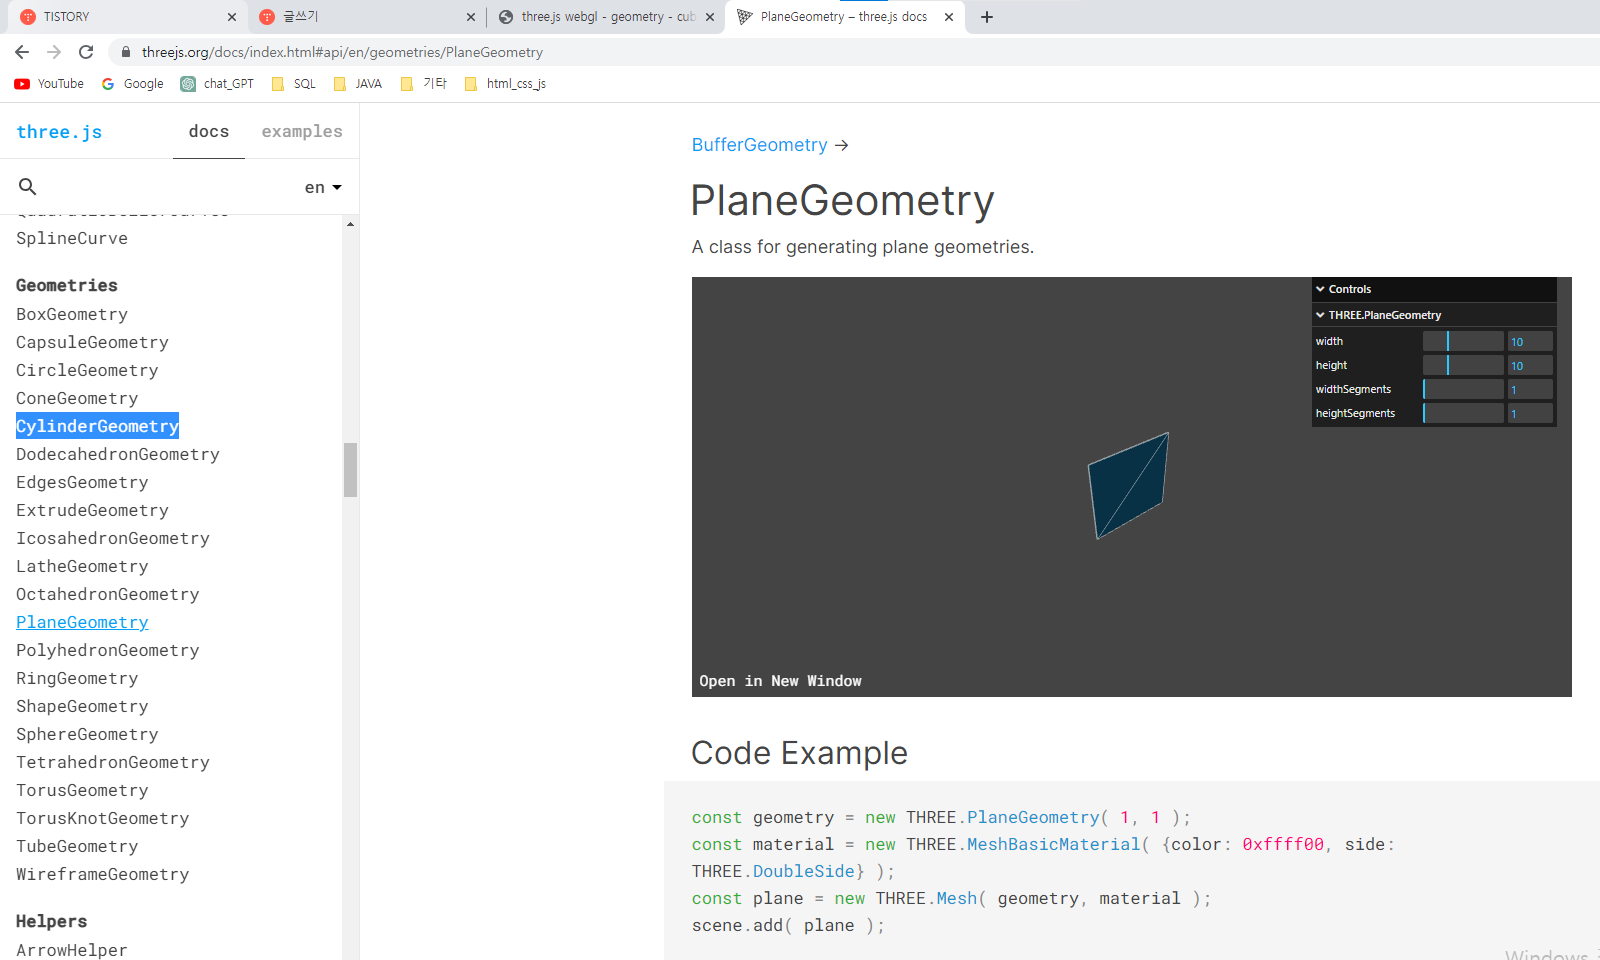Click the address bar URL

[x=342, y=52]
